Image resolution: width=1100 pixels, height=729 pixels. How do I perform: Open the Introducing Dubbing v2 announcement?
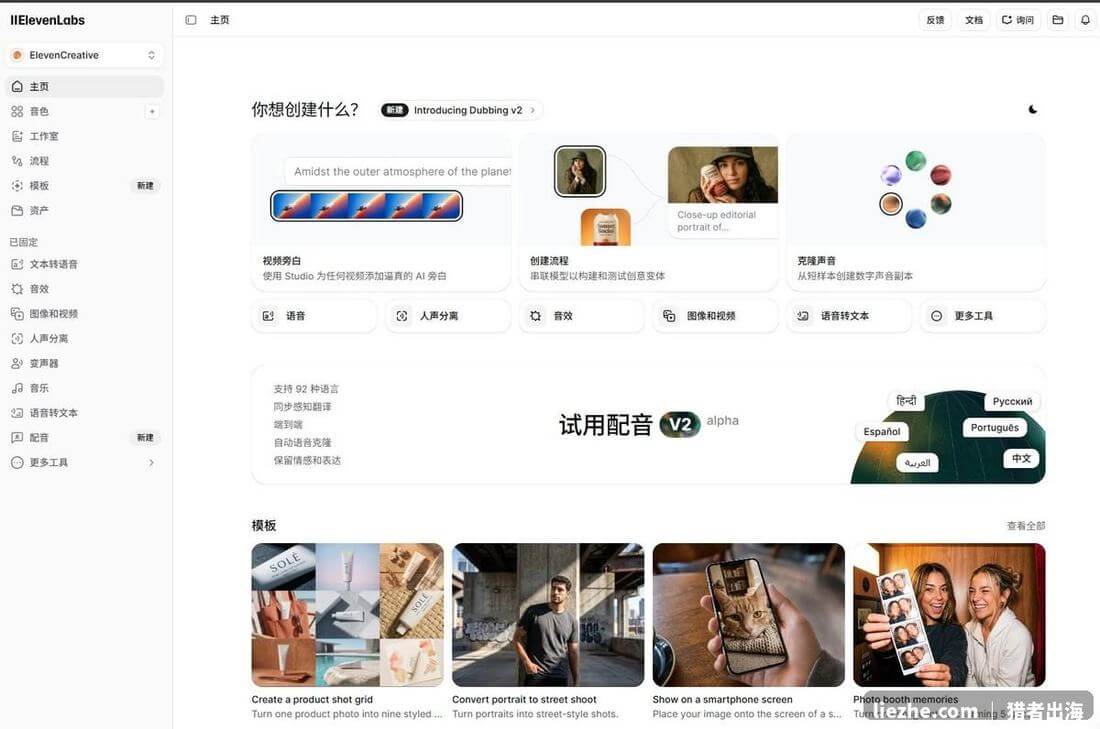coord(460,110)
